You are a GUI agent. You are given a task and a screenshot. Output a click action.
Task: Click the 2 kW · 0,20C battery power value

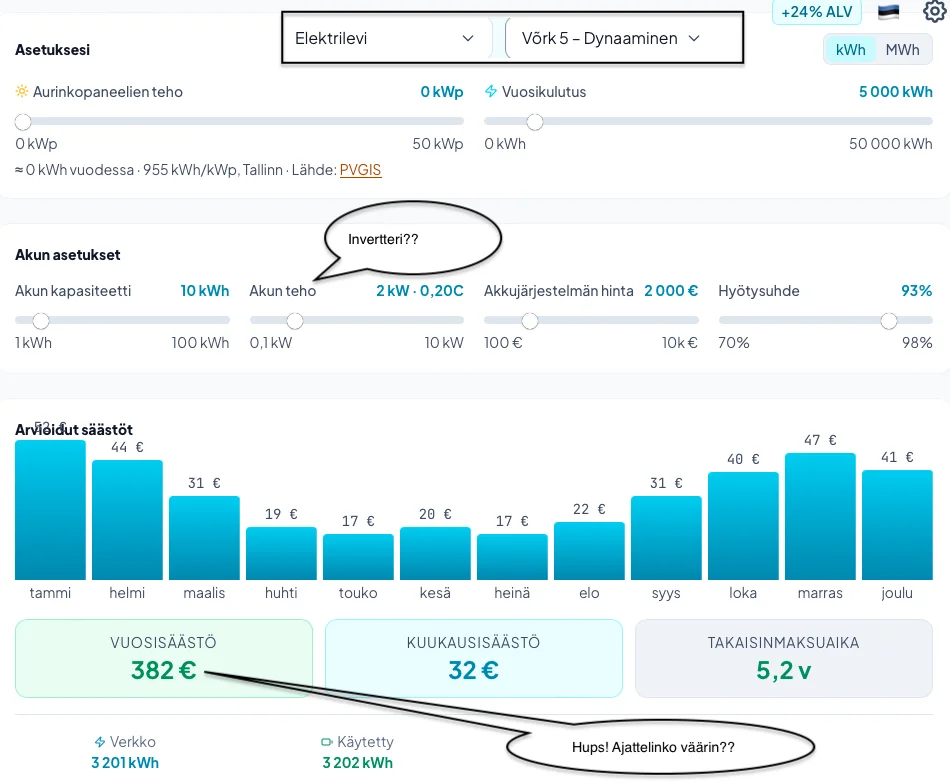420,291
